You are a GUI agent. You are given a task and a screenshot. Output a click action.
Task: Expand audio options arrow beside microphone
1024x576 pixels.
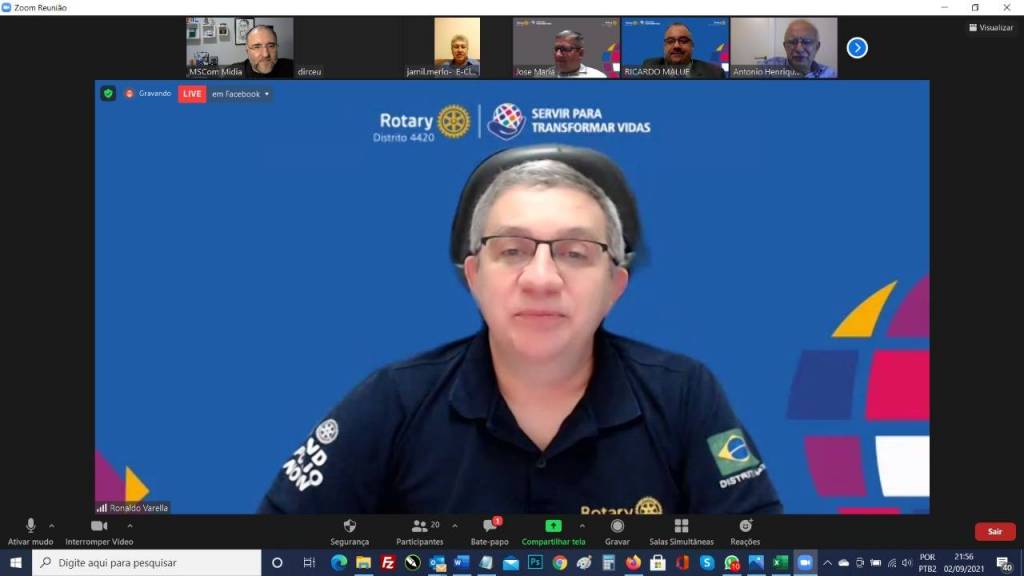52,525
